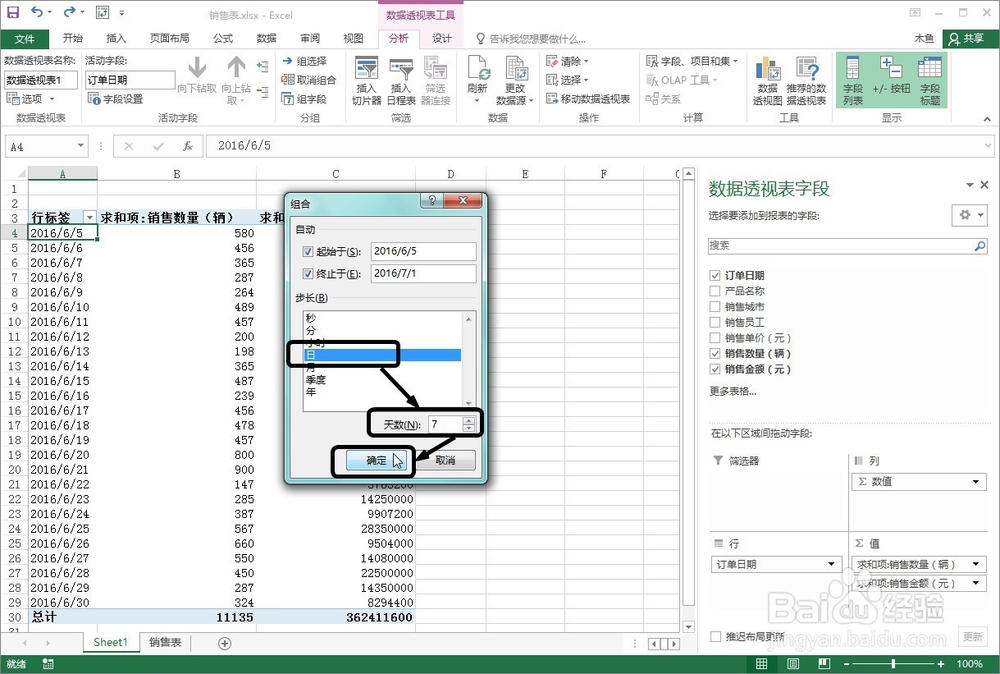This screenshot has width=1000, height=674.
Task: Click the 刷新 (Refresh) icon
Action: [x=477, y=70]
